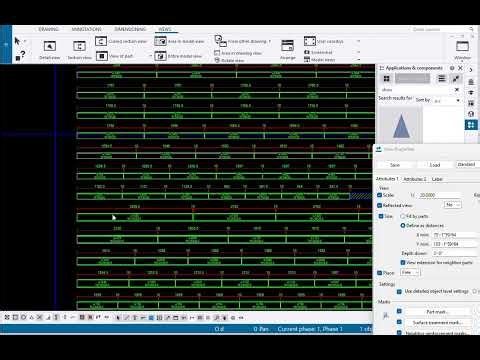Open the Sort by dropdown

point(447,100)
